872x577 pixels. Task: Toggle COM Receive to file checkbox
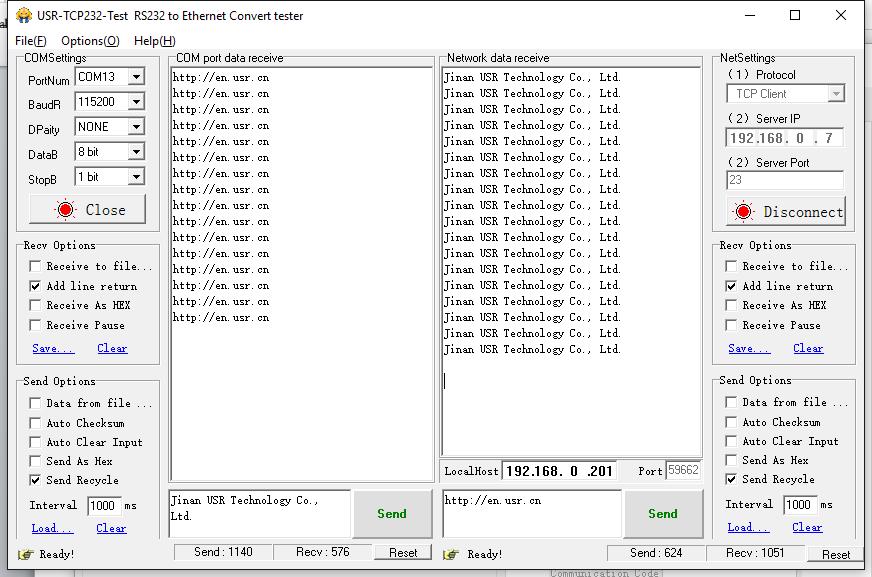coord(35,266)
